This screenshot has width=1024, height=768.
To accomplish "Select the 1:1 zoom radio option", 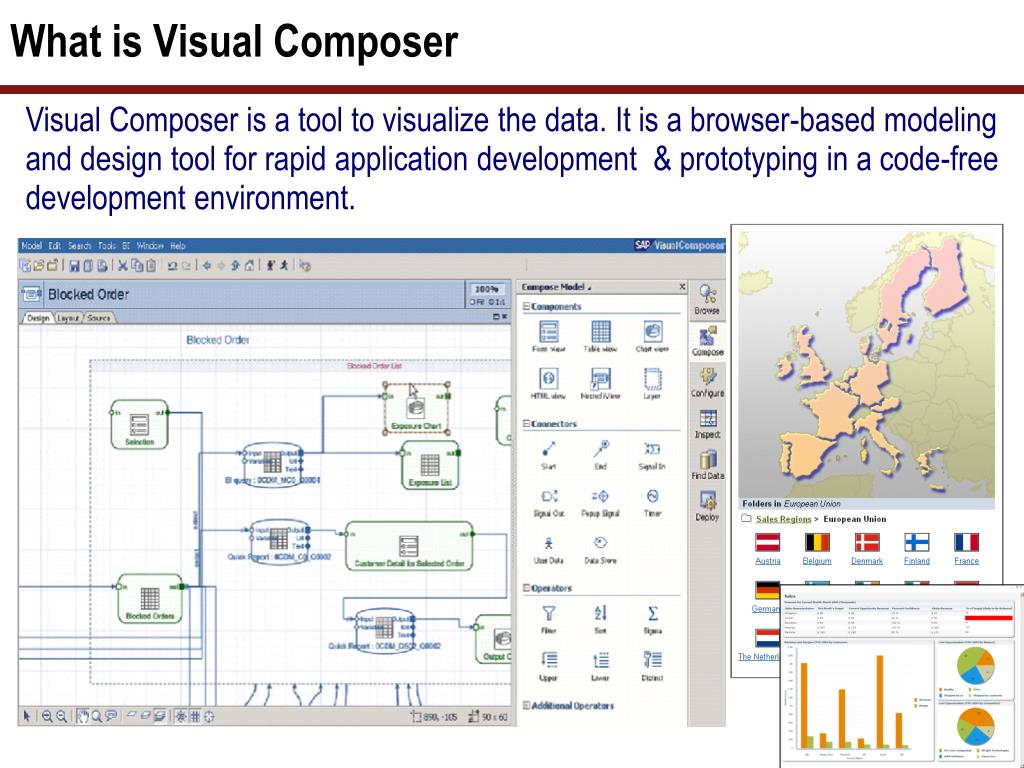I will coord(496,302).
